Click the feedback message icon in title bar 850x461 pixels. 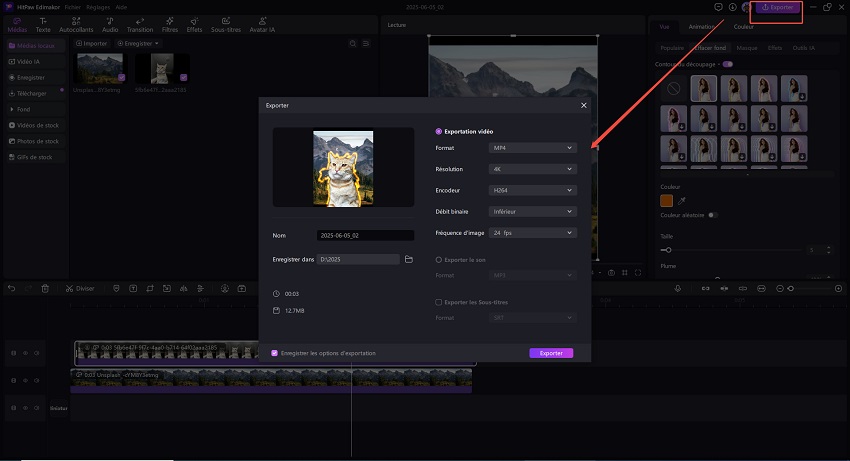pos(718,7)
